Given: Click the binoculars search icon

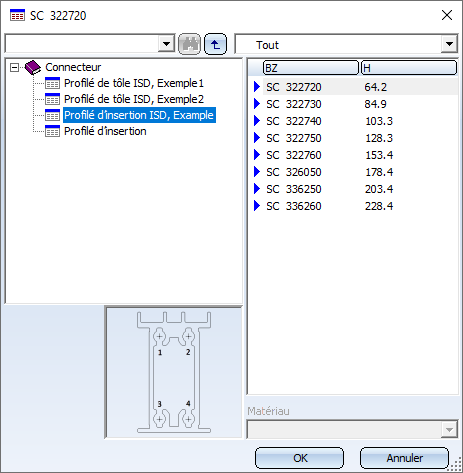Looking at the screenshot, I should tap(189, 44).
